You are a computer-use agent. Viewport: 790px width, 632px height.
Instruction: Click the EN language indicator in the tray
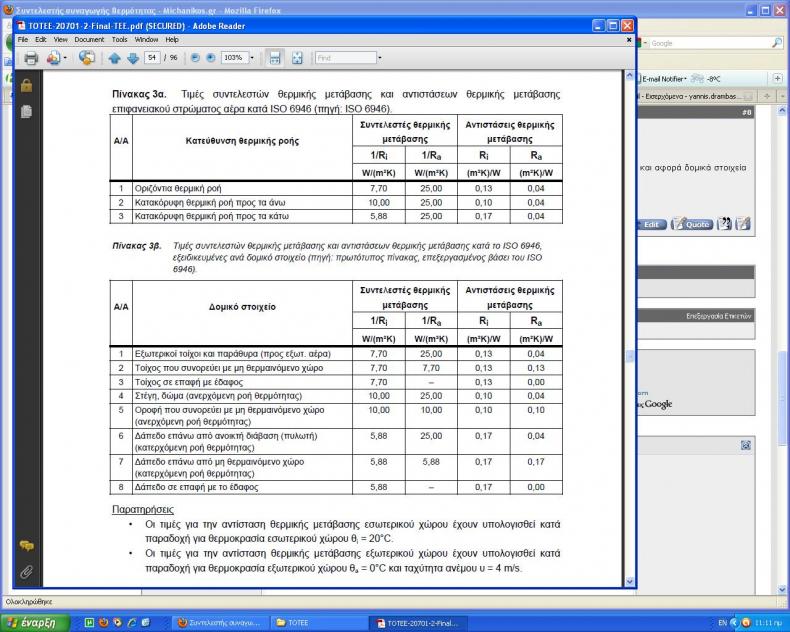[x=722, y=623]
